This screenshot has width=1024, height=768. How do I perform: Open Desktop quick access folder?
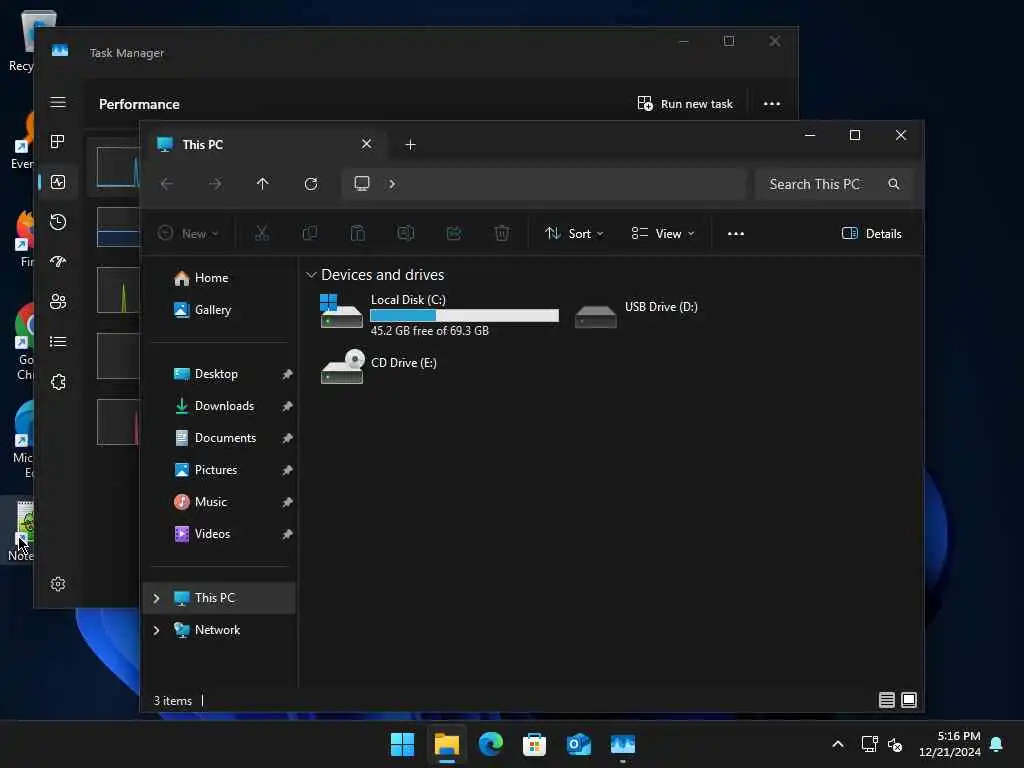point(218,374)
